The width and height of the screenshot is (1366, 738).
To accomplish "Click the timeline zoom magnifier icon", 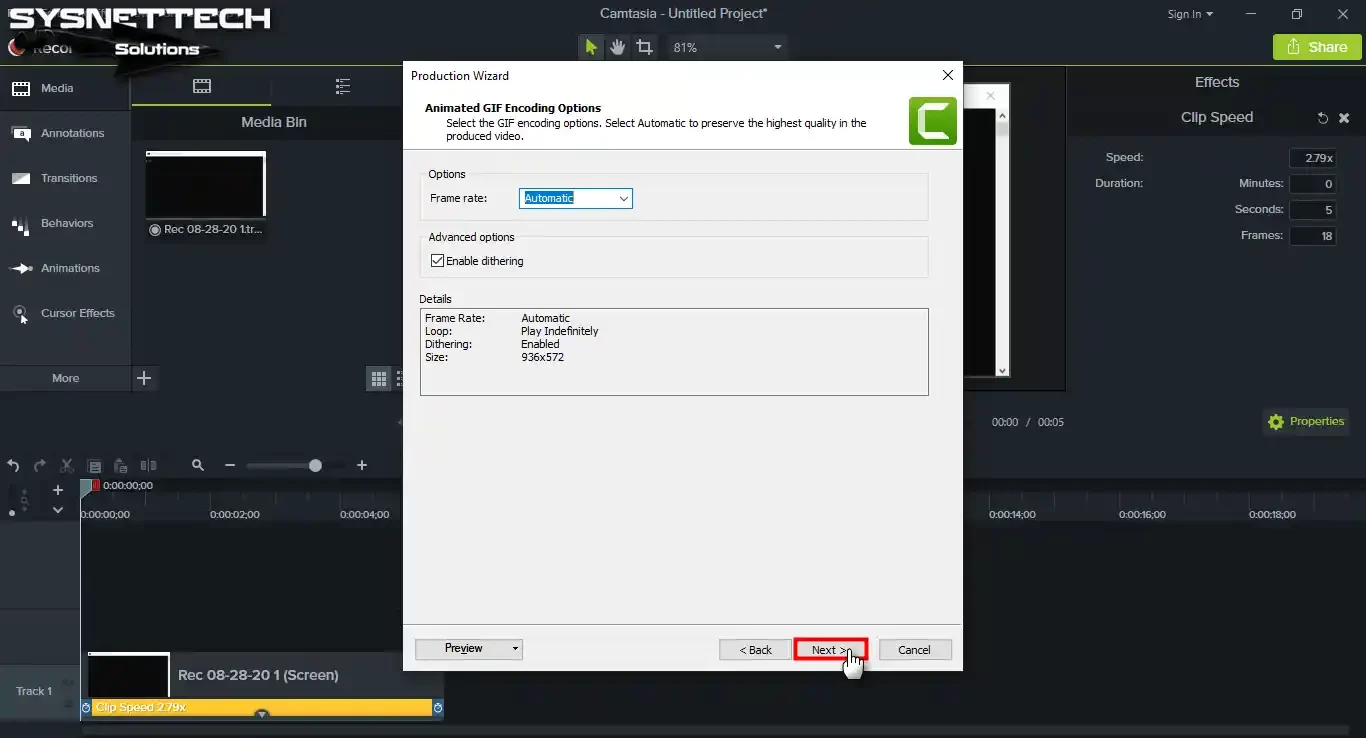I will coord(198,466).
